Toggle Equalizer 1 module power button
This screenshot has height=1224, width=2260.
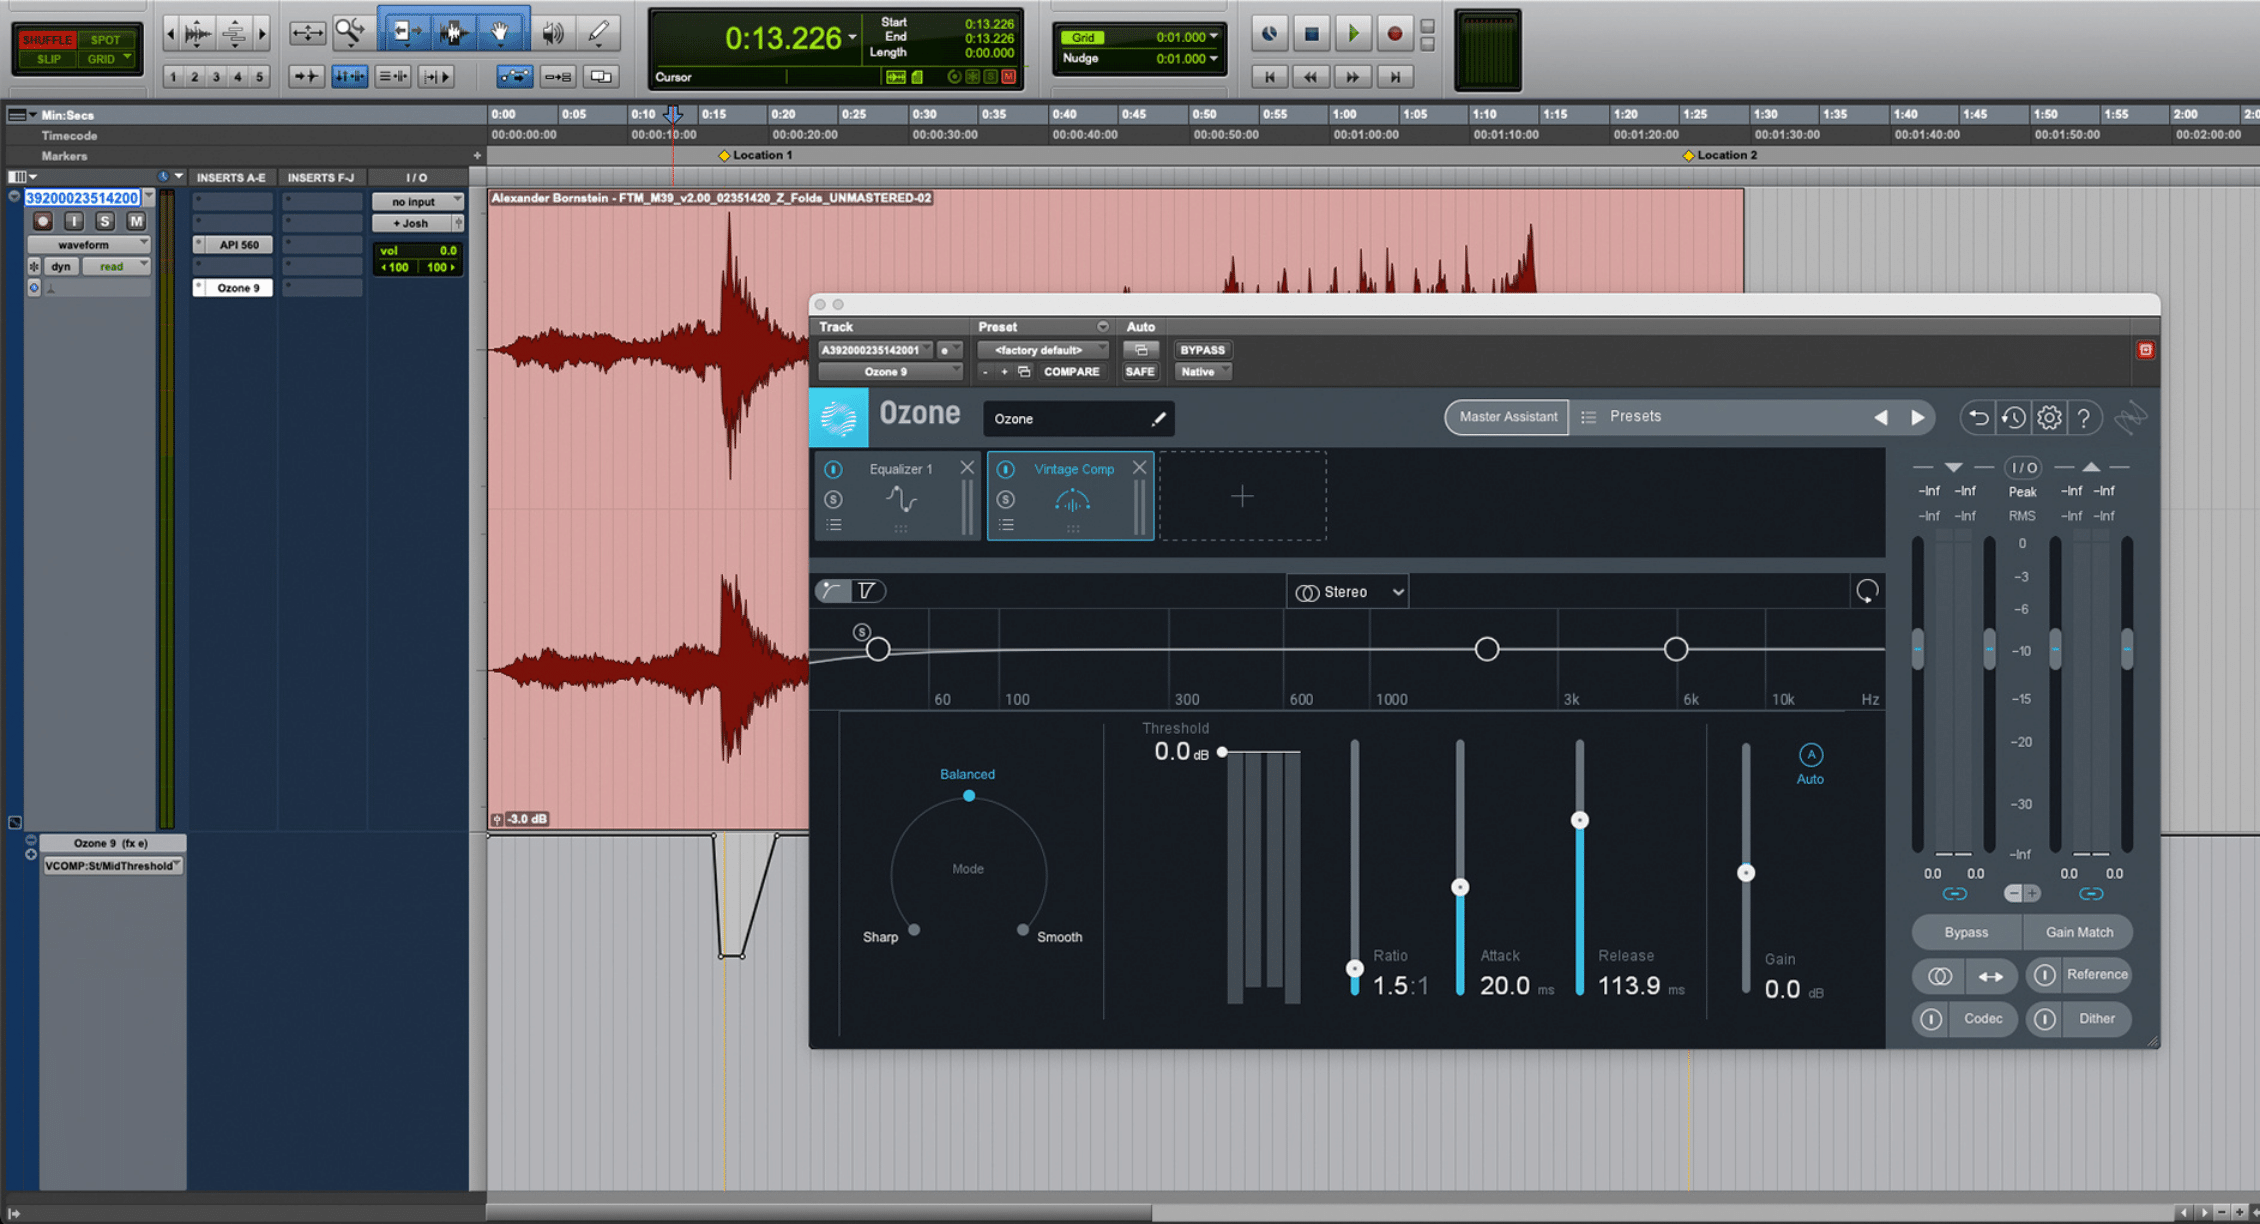coord(833,469)
